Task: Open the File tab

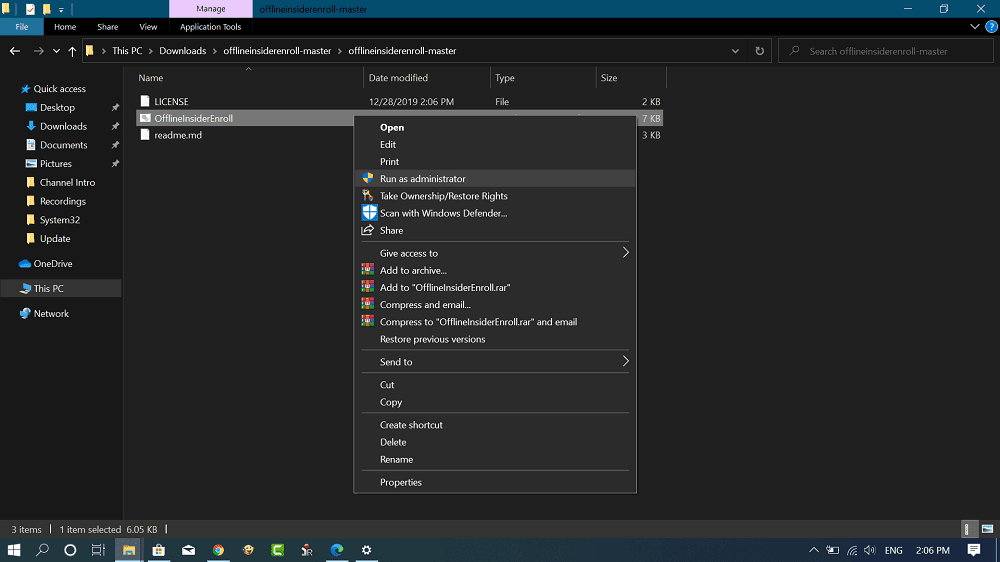Action: tap(21, 27)
